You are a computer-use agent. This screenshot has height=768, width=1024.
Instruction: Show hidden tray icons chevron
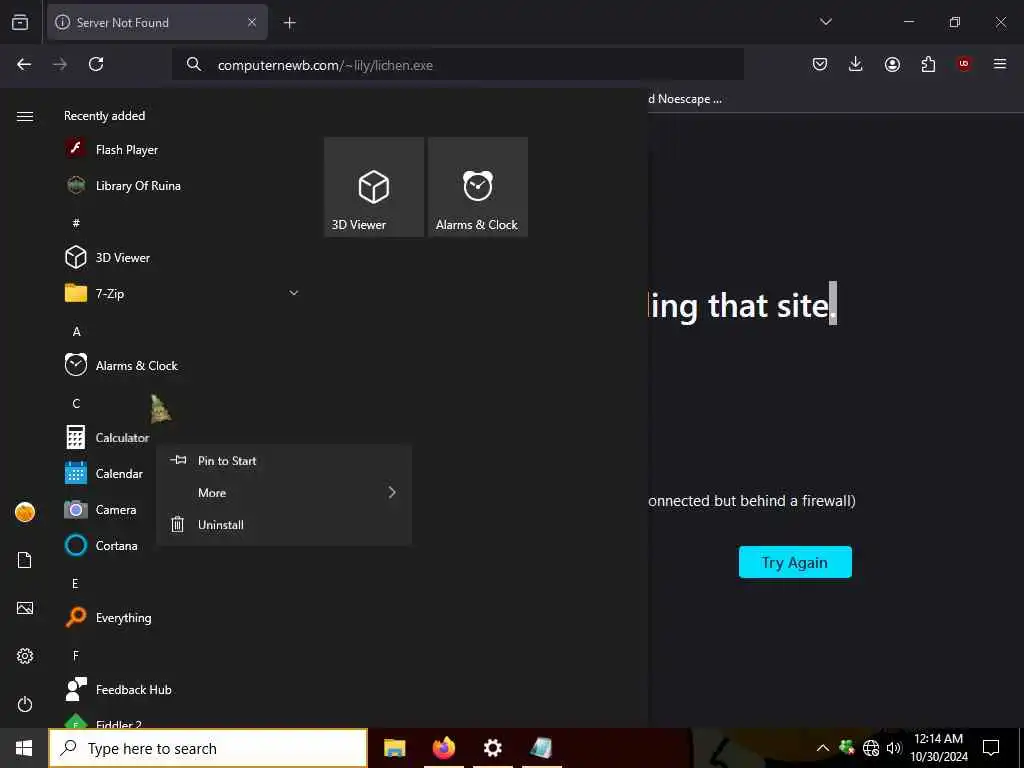click(x=823, y=748)
